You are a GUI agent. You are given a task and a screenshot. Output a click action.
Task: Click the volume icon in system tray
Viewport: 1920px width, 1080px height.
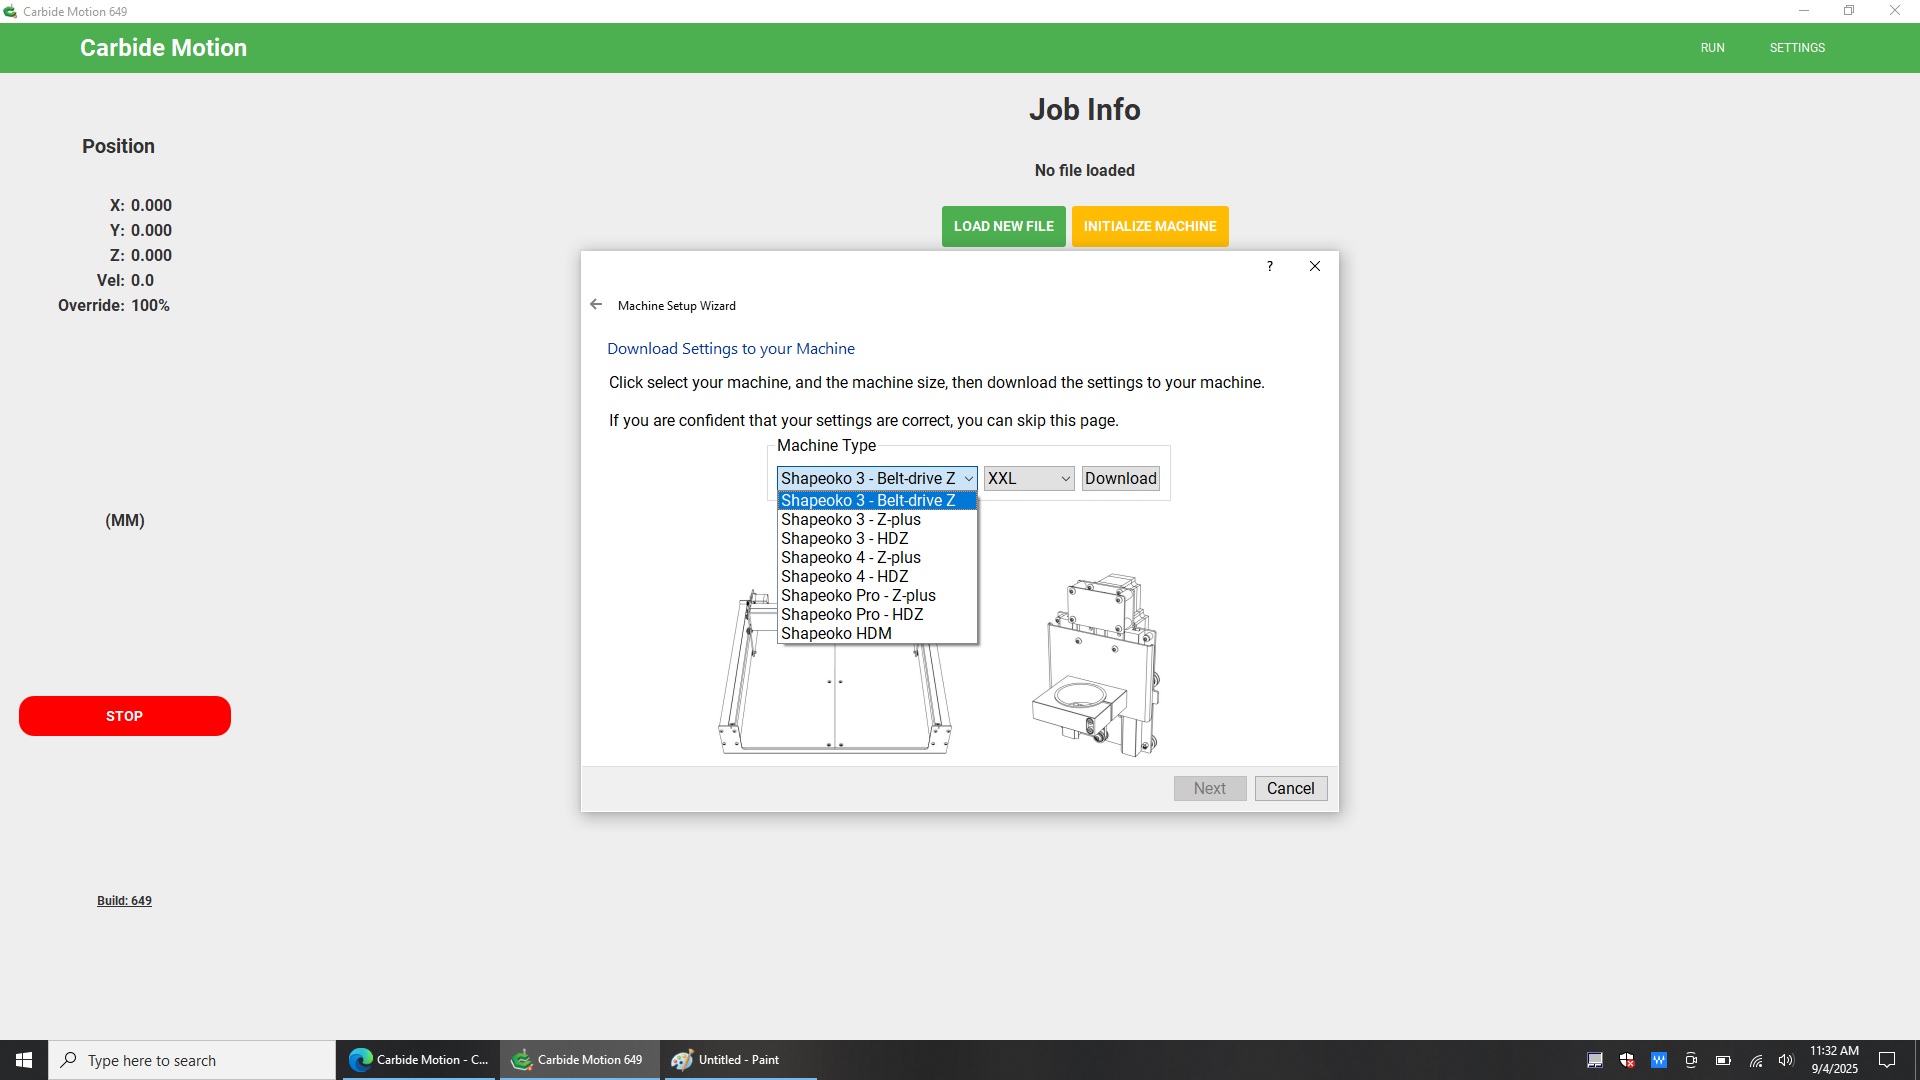click(x=1786, y=1060)
